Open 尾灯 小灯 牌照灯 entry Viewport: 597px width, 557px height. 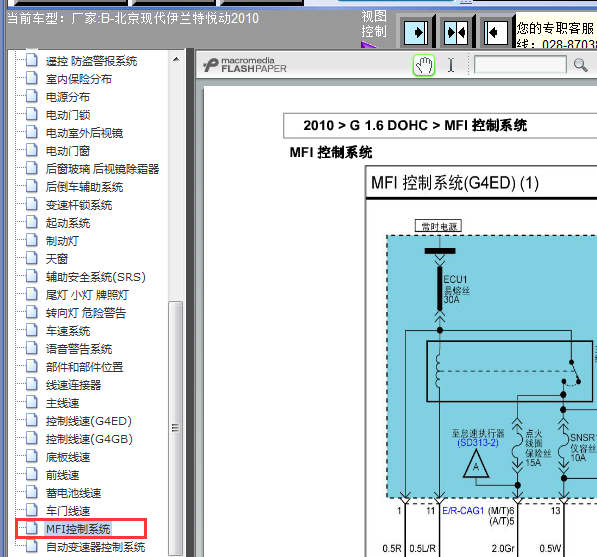[87, 295]
